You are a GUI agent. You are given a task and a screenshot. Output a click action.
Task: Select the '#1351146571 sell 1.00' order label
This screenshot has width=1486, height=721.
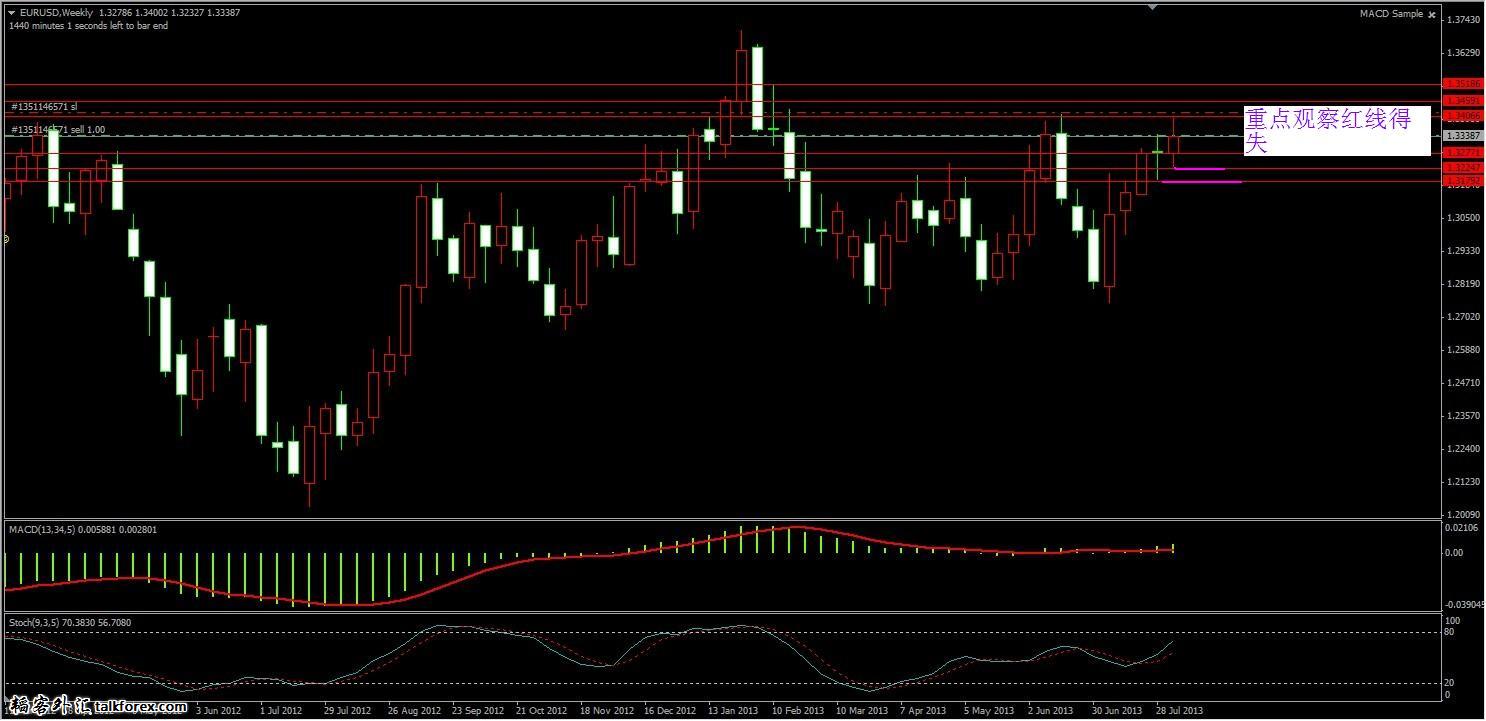58,130
